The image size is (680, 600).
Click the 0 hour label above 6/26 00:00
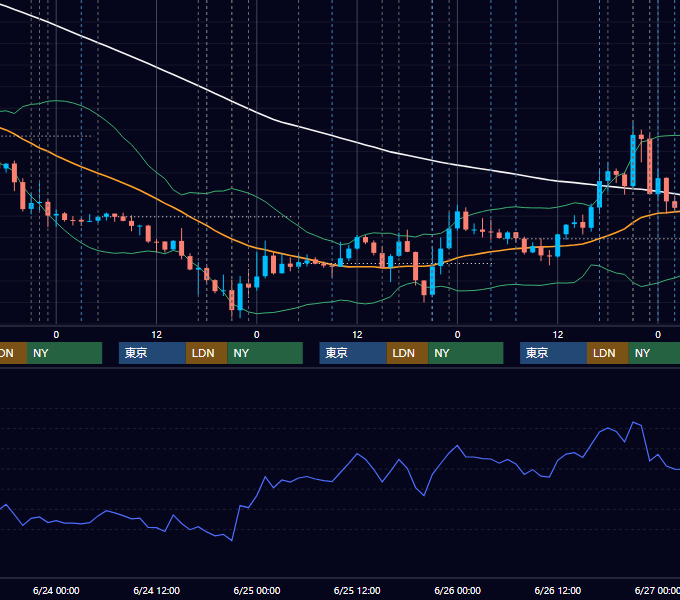[x=457, y=335]
